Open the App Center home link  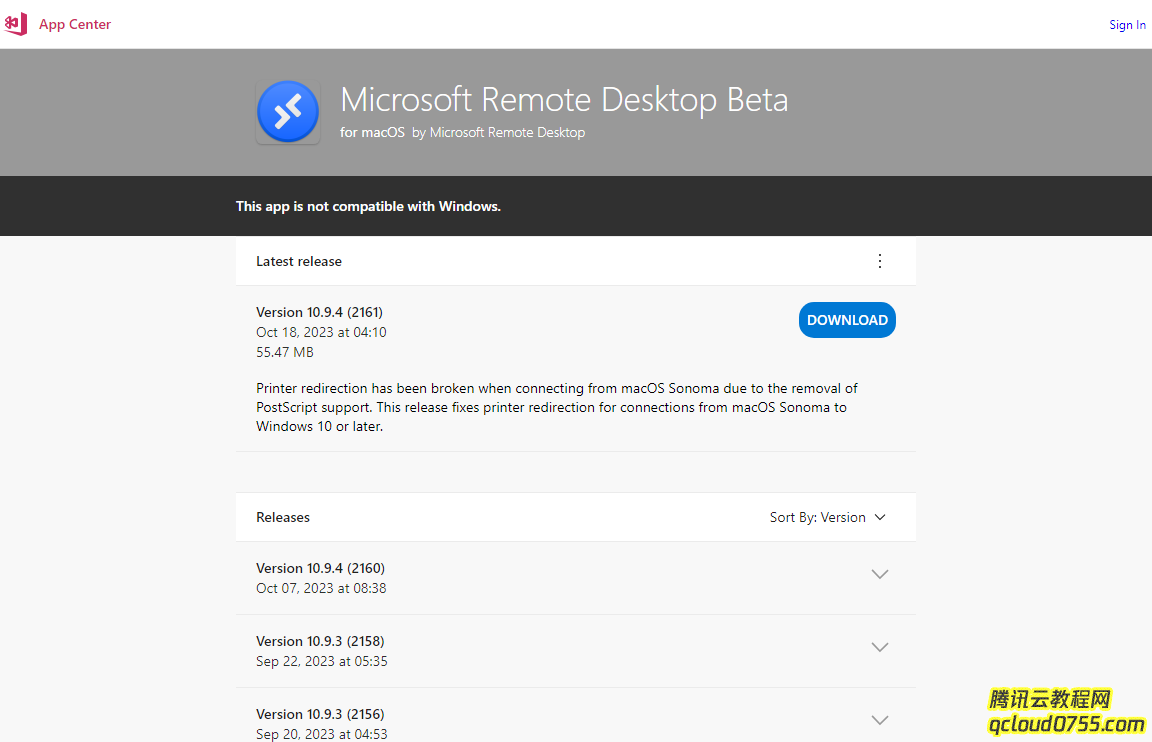(74, 24)
